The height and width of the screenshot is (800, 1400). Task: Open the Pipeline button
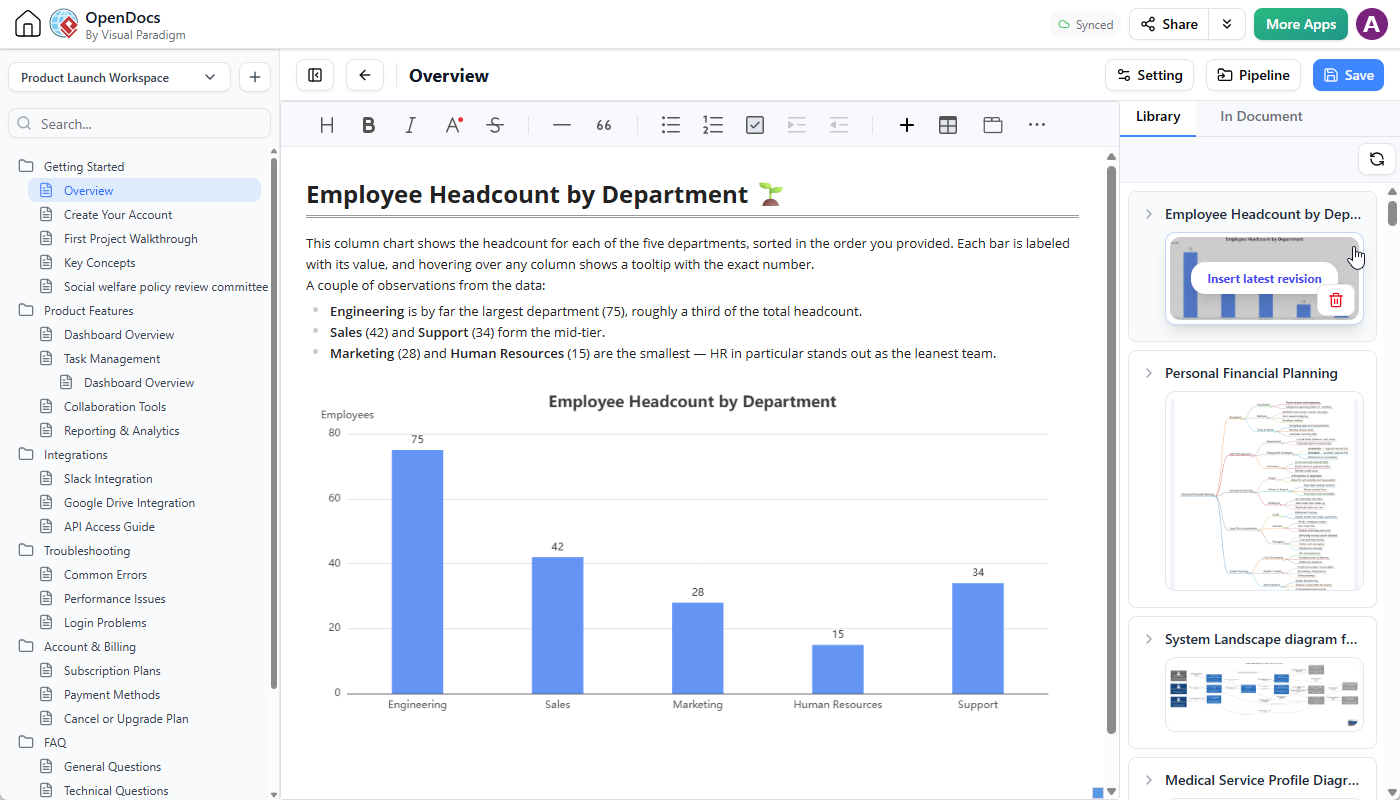1254,75
